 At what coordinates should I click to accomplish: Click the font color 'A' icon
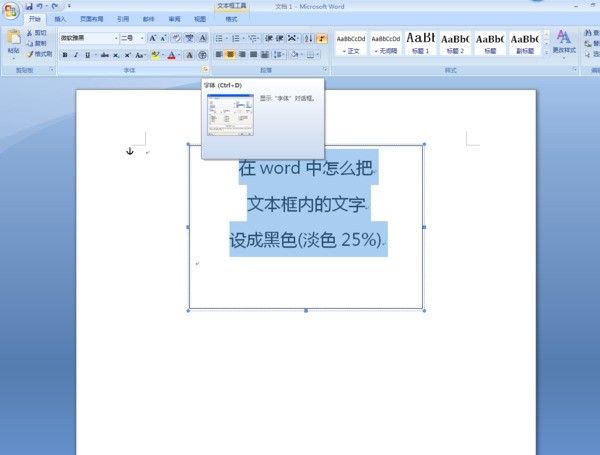(172, 55)
